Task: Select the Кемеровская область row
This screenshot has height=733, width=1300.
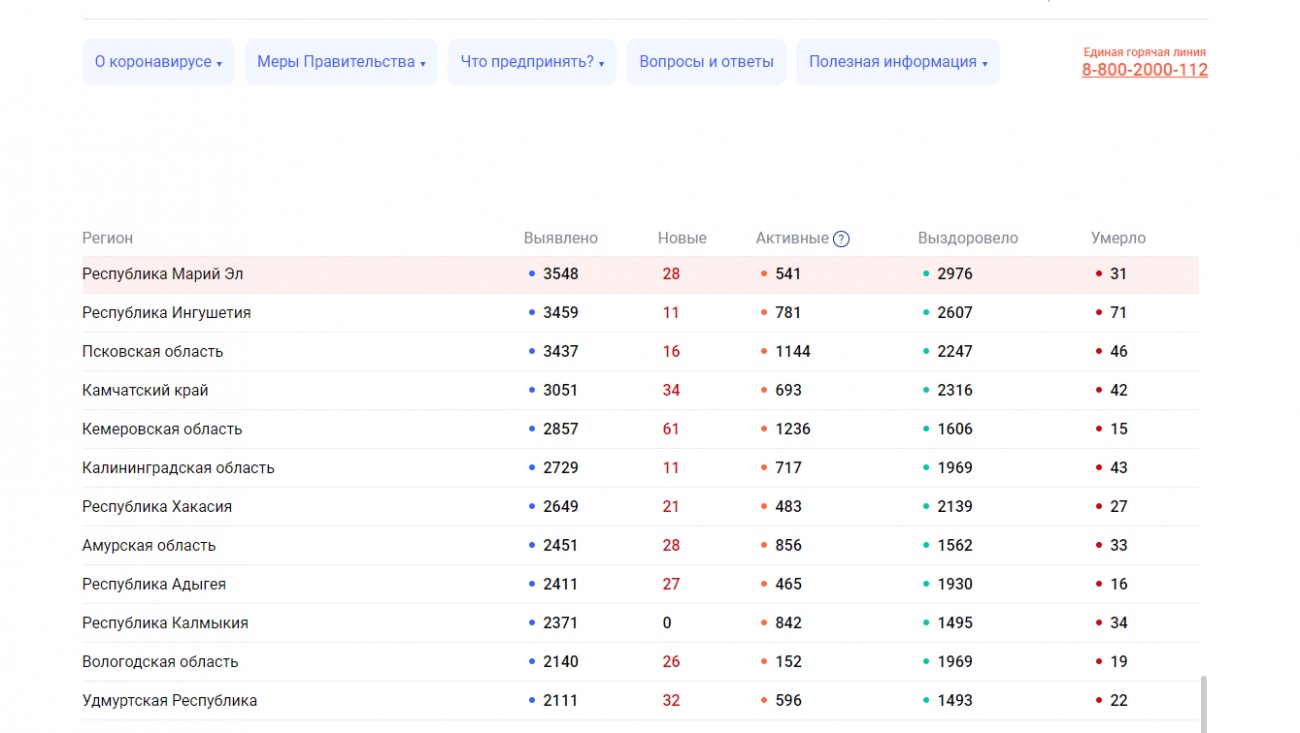Action: coord(162,430)
